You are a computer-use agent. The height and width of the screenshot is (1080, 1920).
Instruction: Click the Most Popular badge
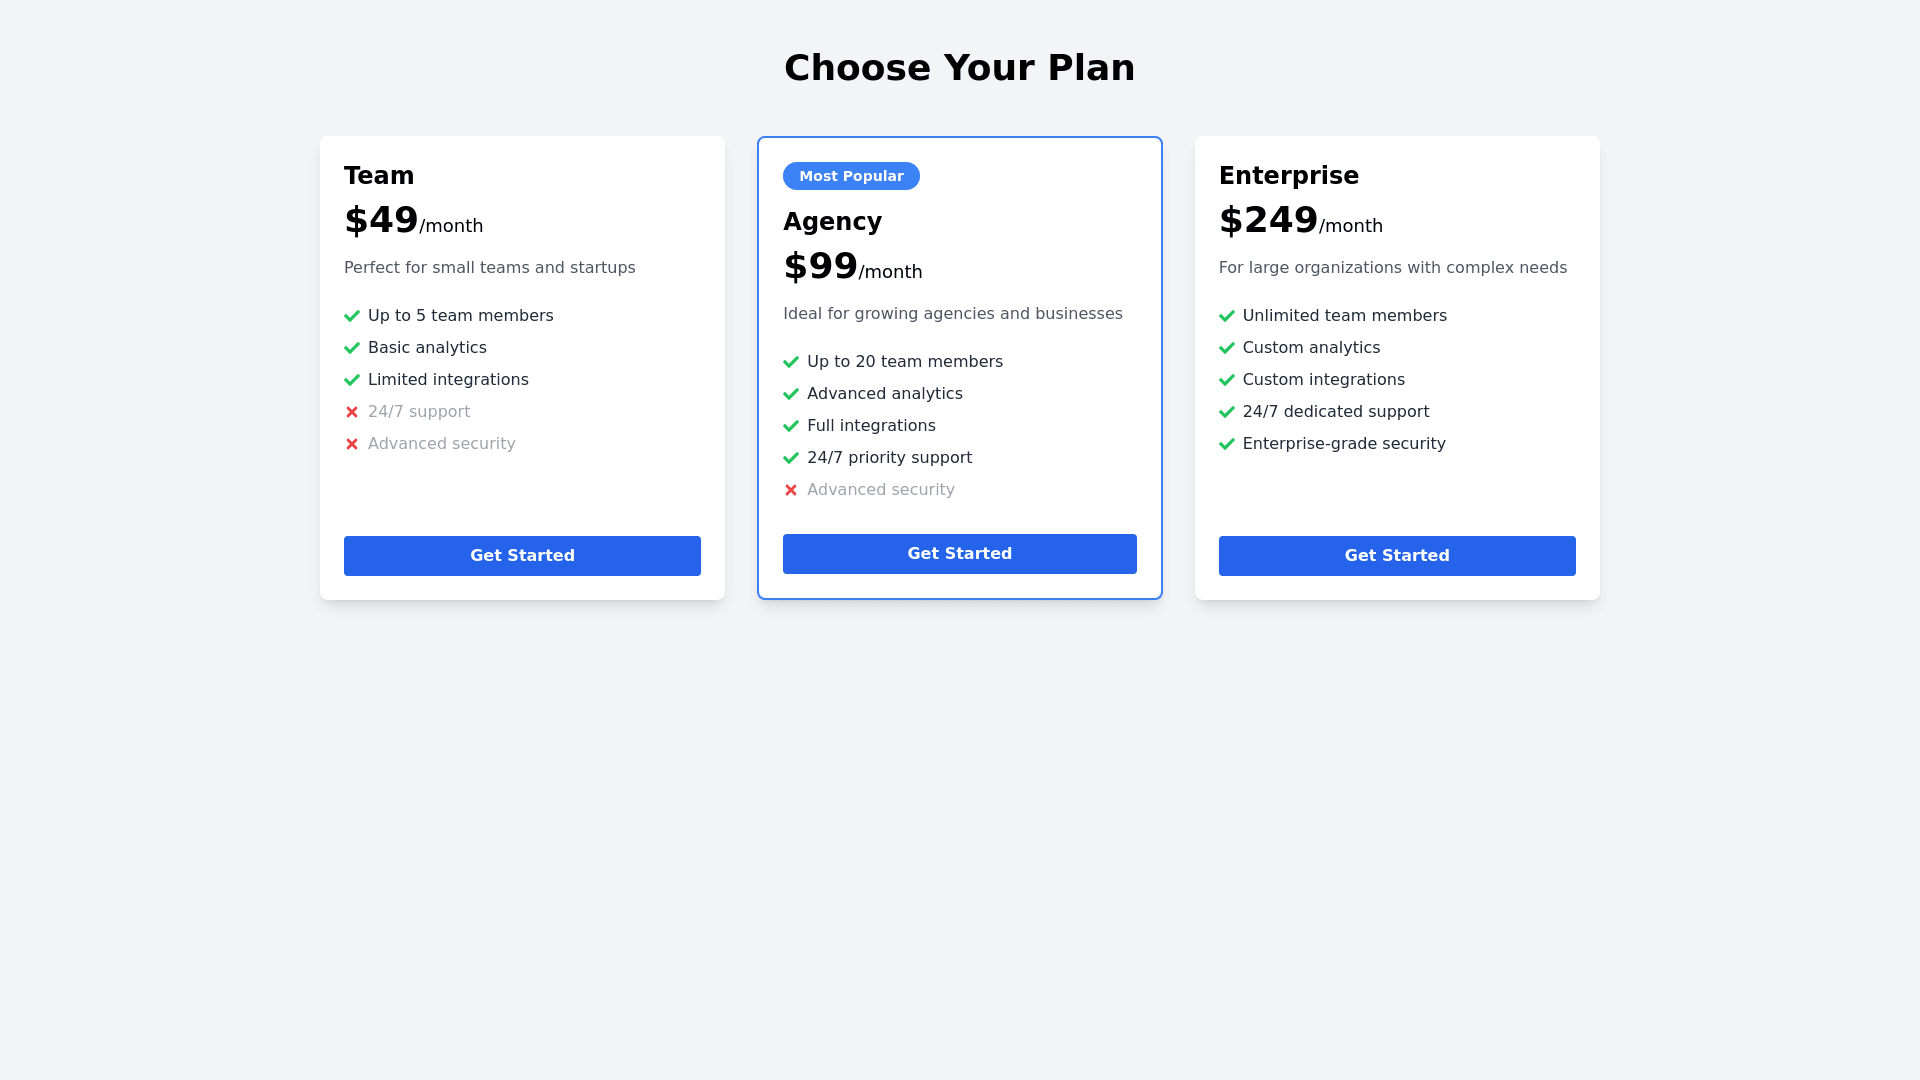[851, 176]
